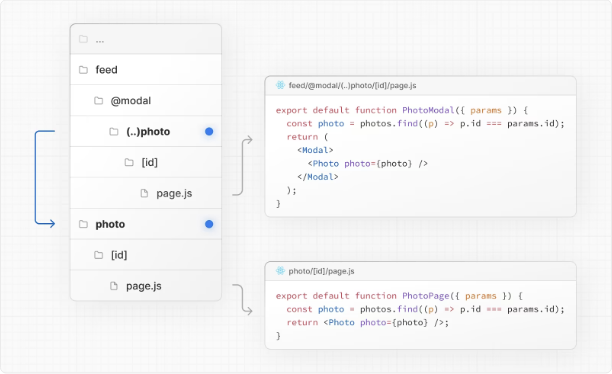Expand the feed folder row
Viewport: 612px width, 374px height.
point(146,69)
